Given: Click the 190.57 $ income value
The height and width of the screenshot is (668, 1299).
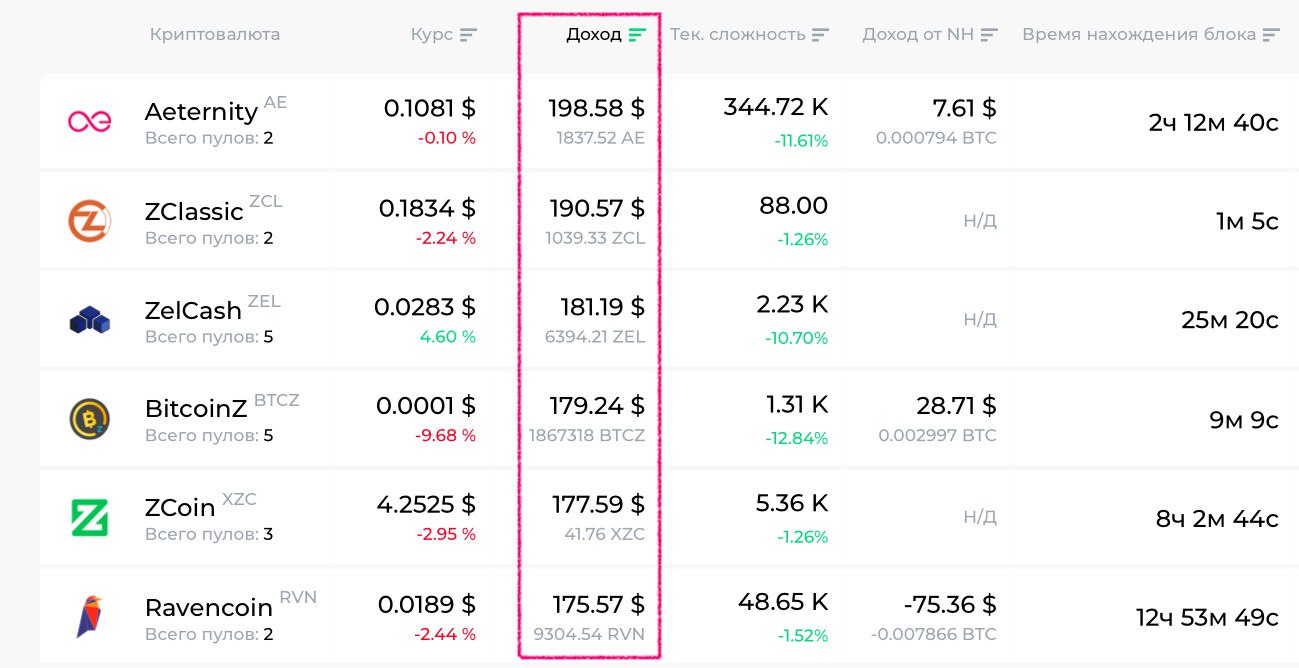Looking at the screenshot, I should (597, 208).
